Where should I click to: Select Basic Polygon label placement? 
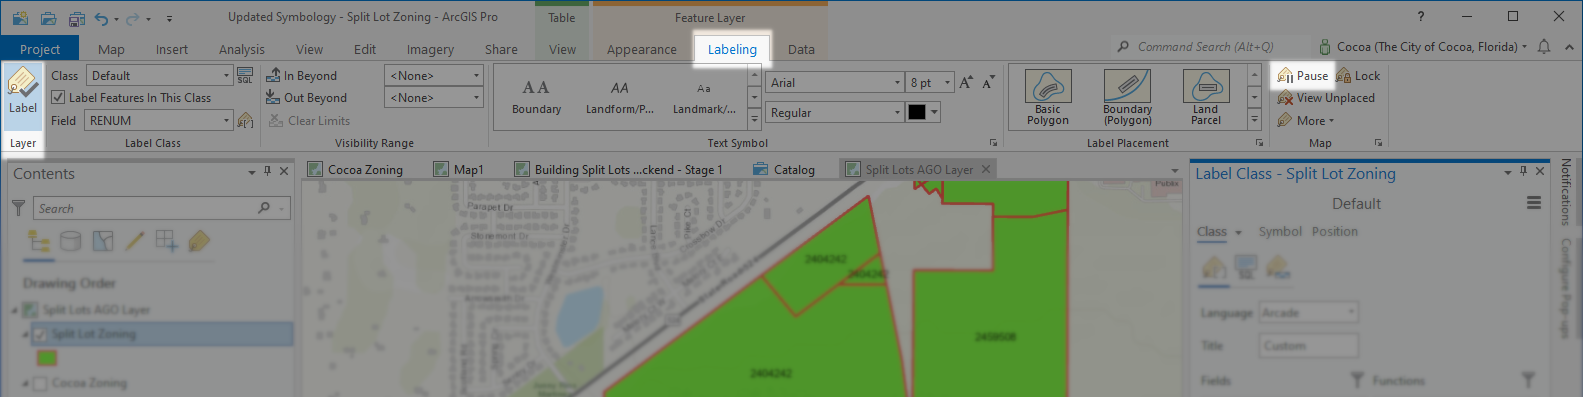[x=1047, y=97]
